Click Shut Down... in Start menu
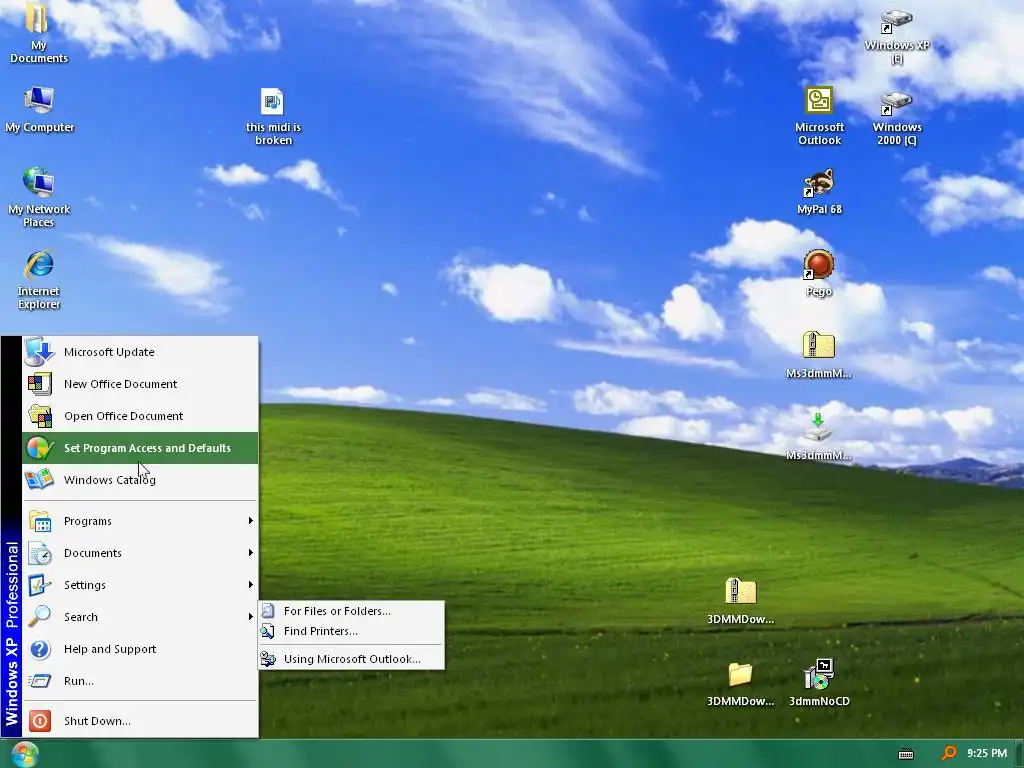 tap(140, 721)
